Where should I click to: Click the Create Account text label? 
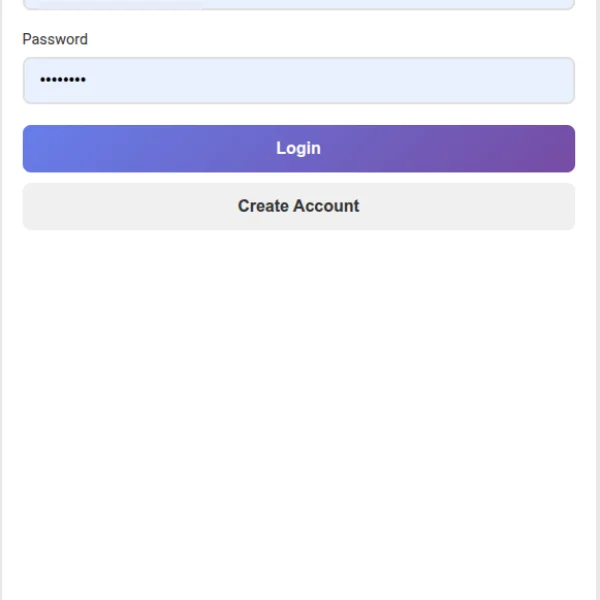point(298,206)
